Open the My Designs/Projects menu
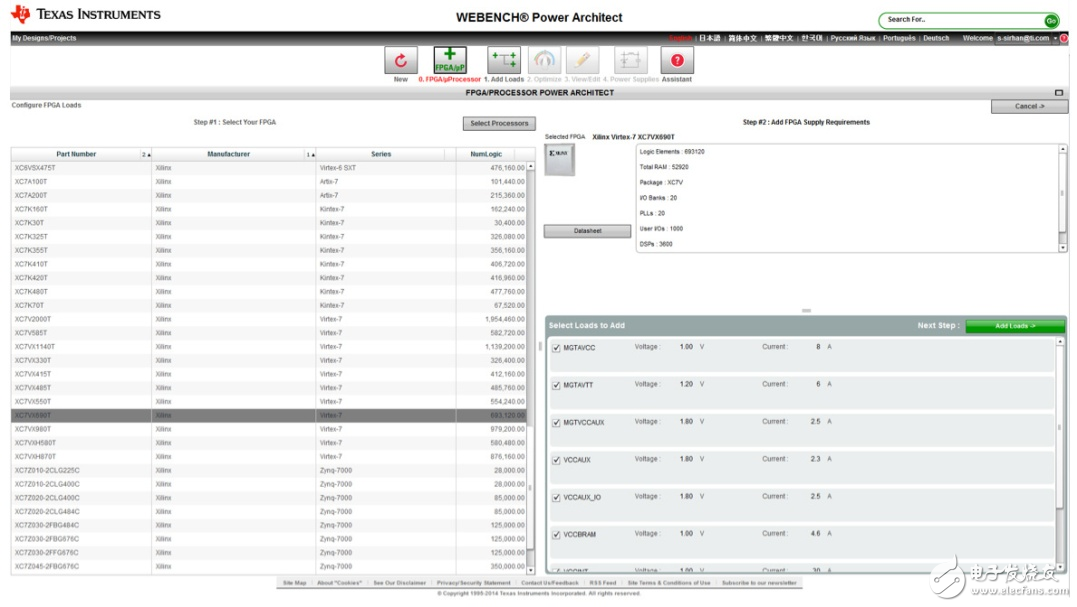 [44, 38]
